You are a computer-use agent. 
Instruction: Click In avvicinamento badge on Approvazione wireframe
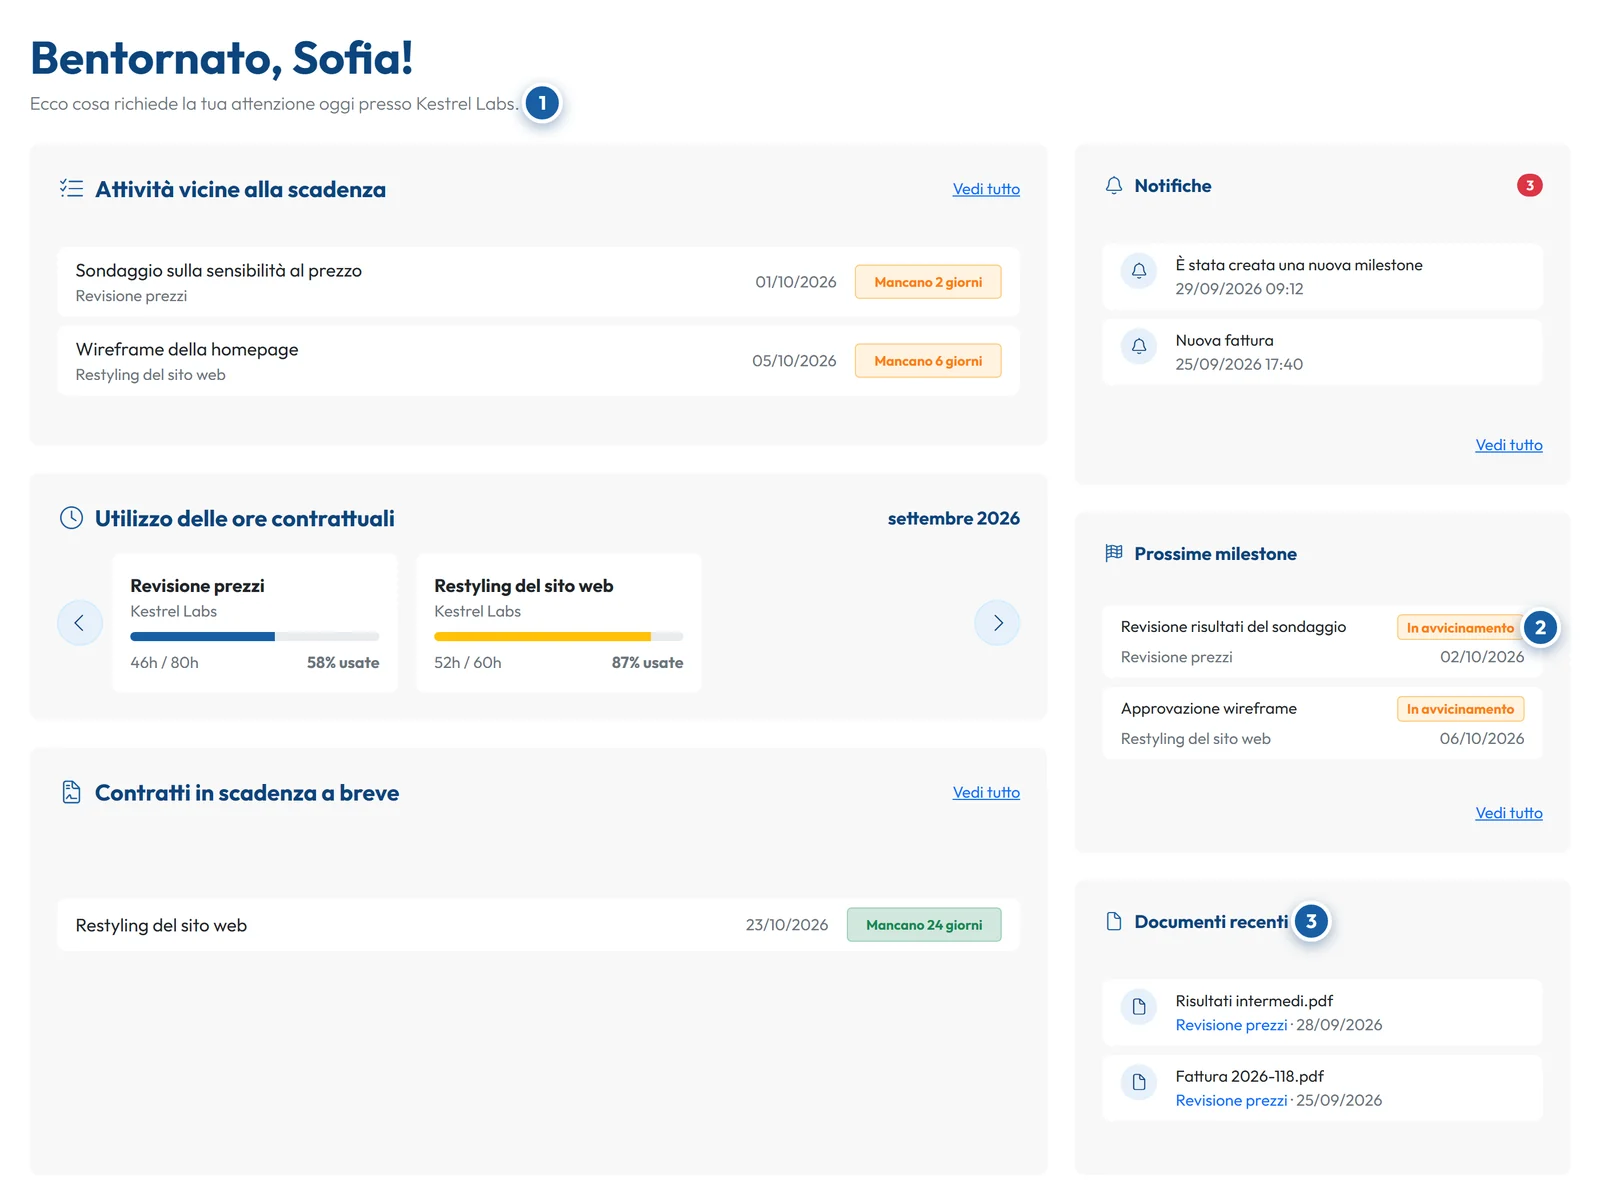1460,709
